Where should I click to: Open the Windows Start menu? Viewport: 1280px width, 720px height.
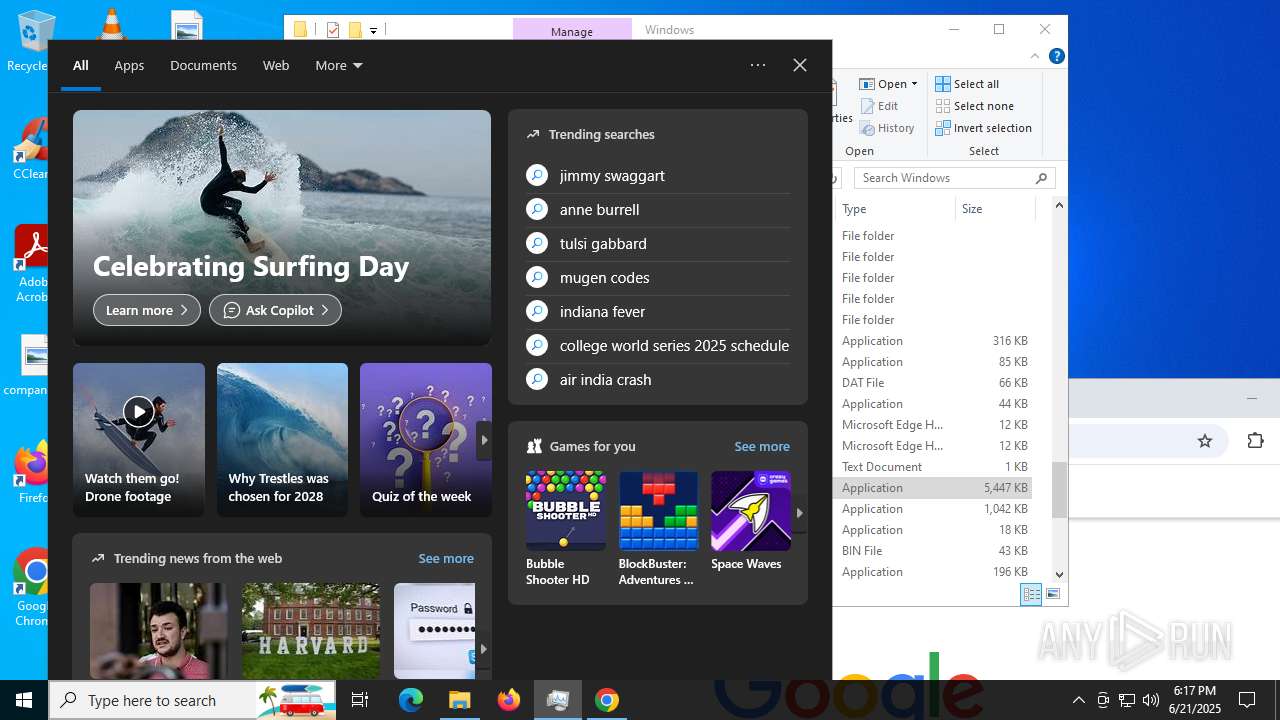(x=24, y=700)
